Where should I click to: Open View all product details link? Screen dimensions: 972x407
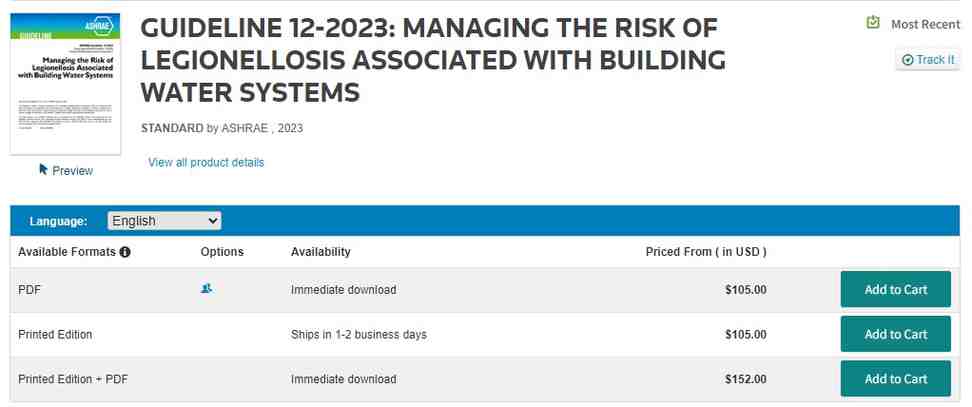(206, 162)
